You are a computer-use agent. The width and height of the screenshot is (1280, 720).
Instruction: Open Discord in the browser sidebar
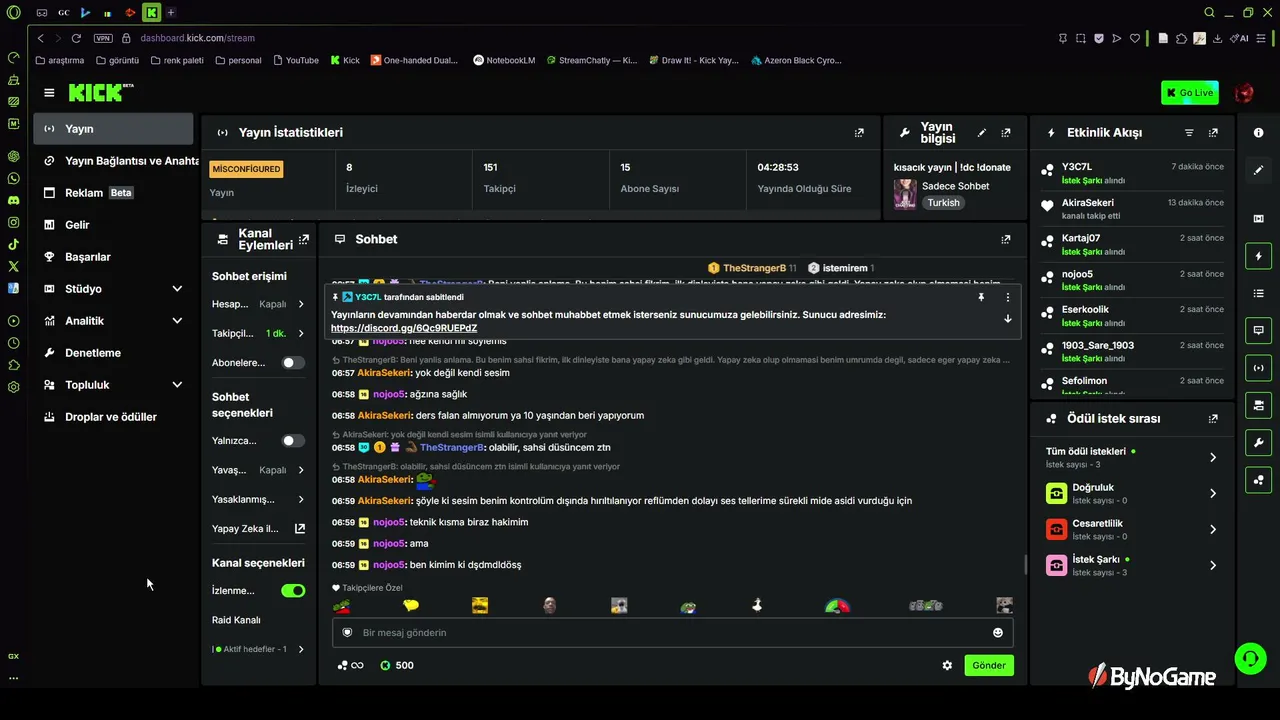[x=13, y=200]
